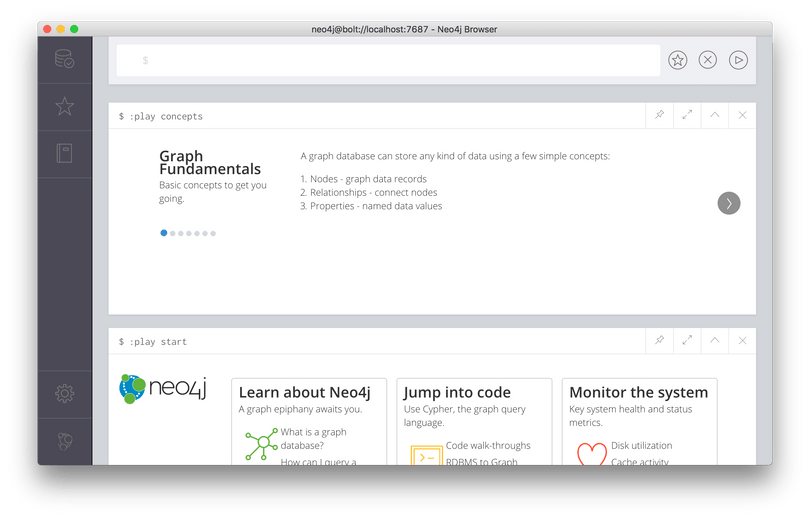
Task: Pin the ':play concepts' frame
Action: pyautogui.click(x=660, y=115)
